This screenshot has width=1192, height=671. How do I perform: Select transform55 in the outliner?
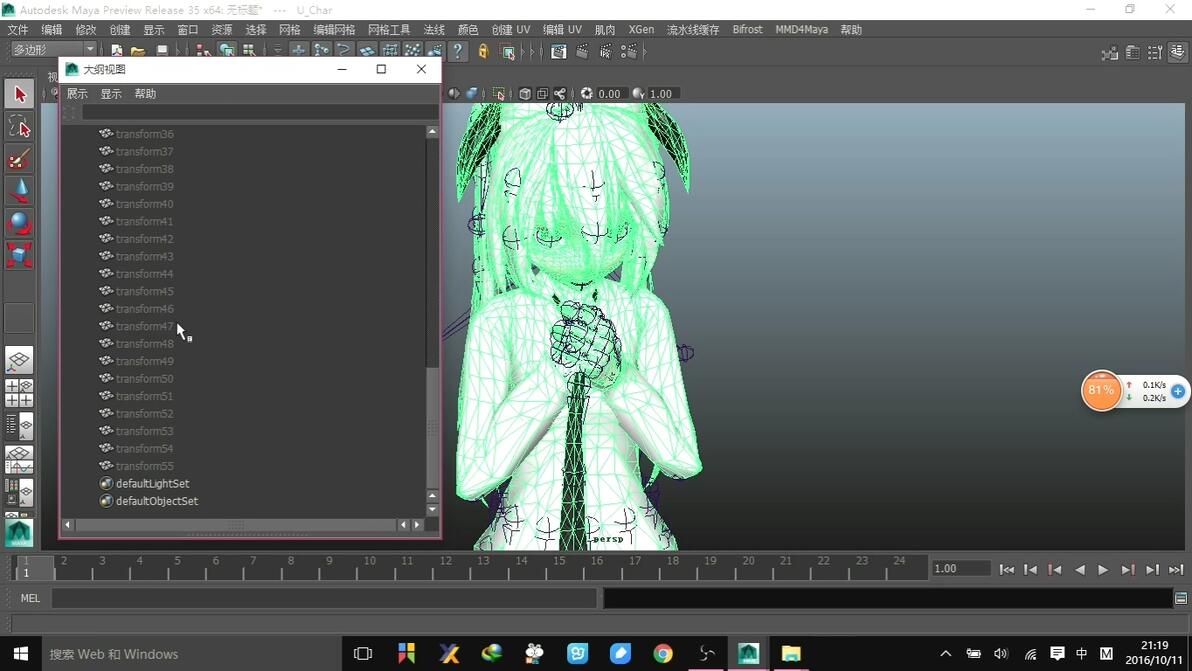pos(144,466)
